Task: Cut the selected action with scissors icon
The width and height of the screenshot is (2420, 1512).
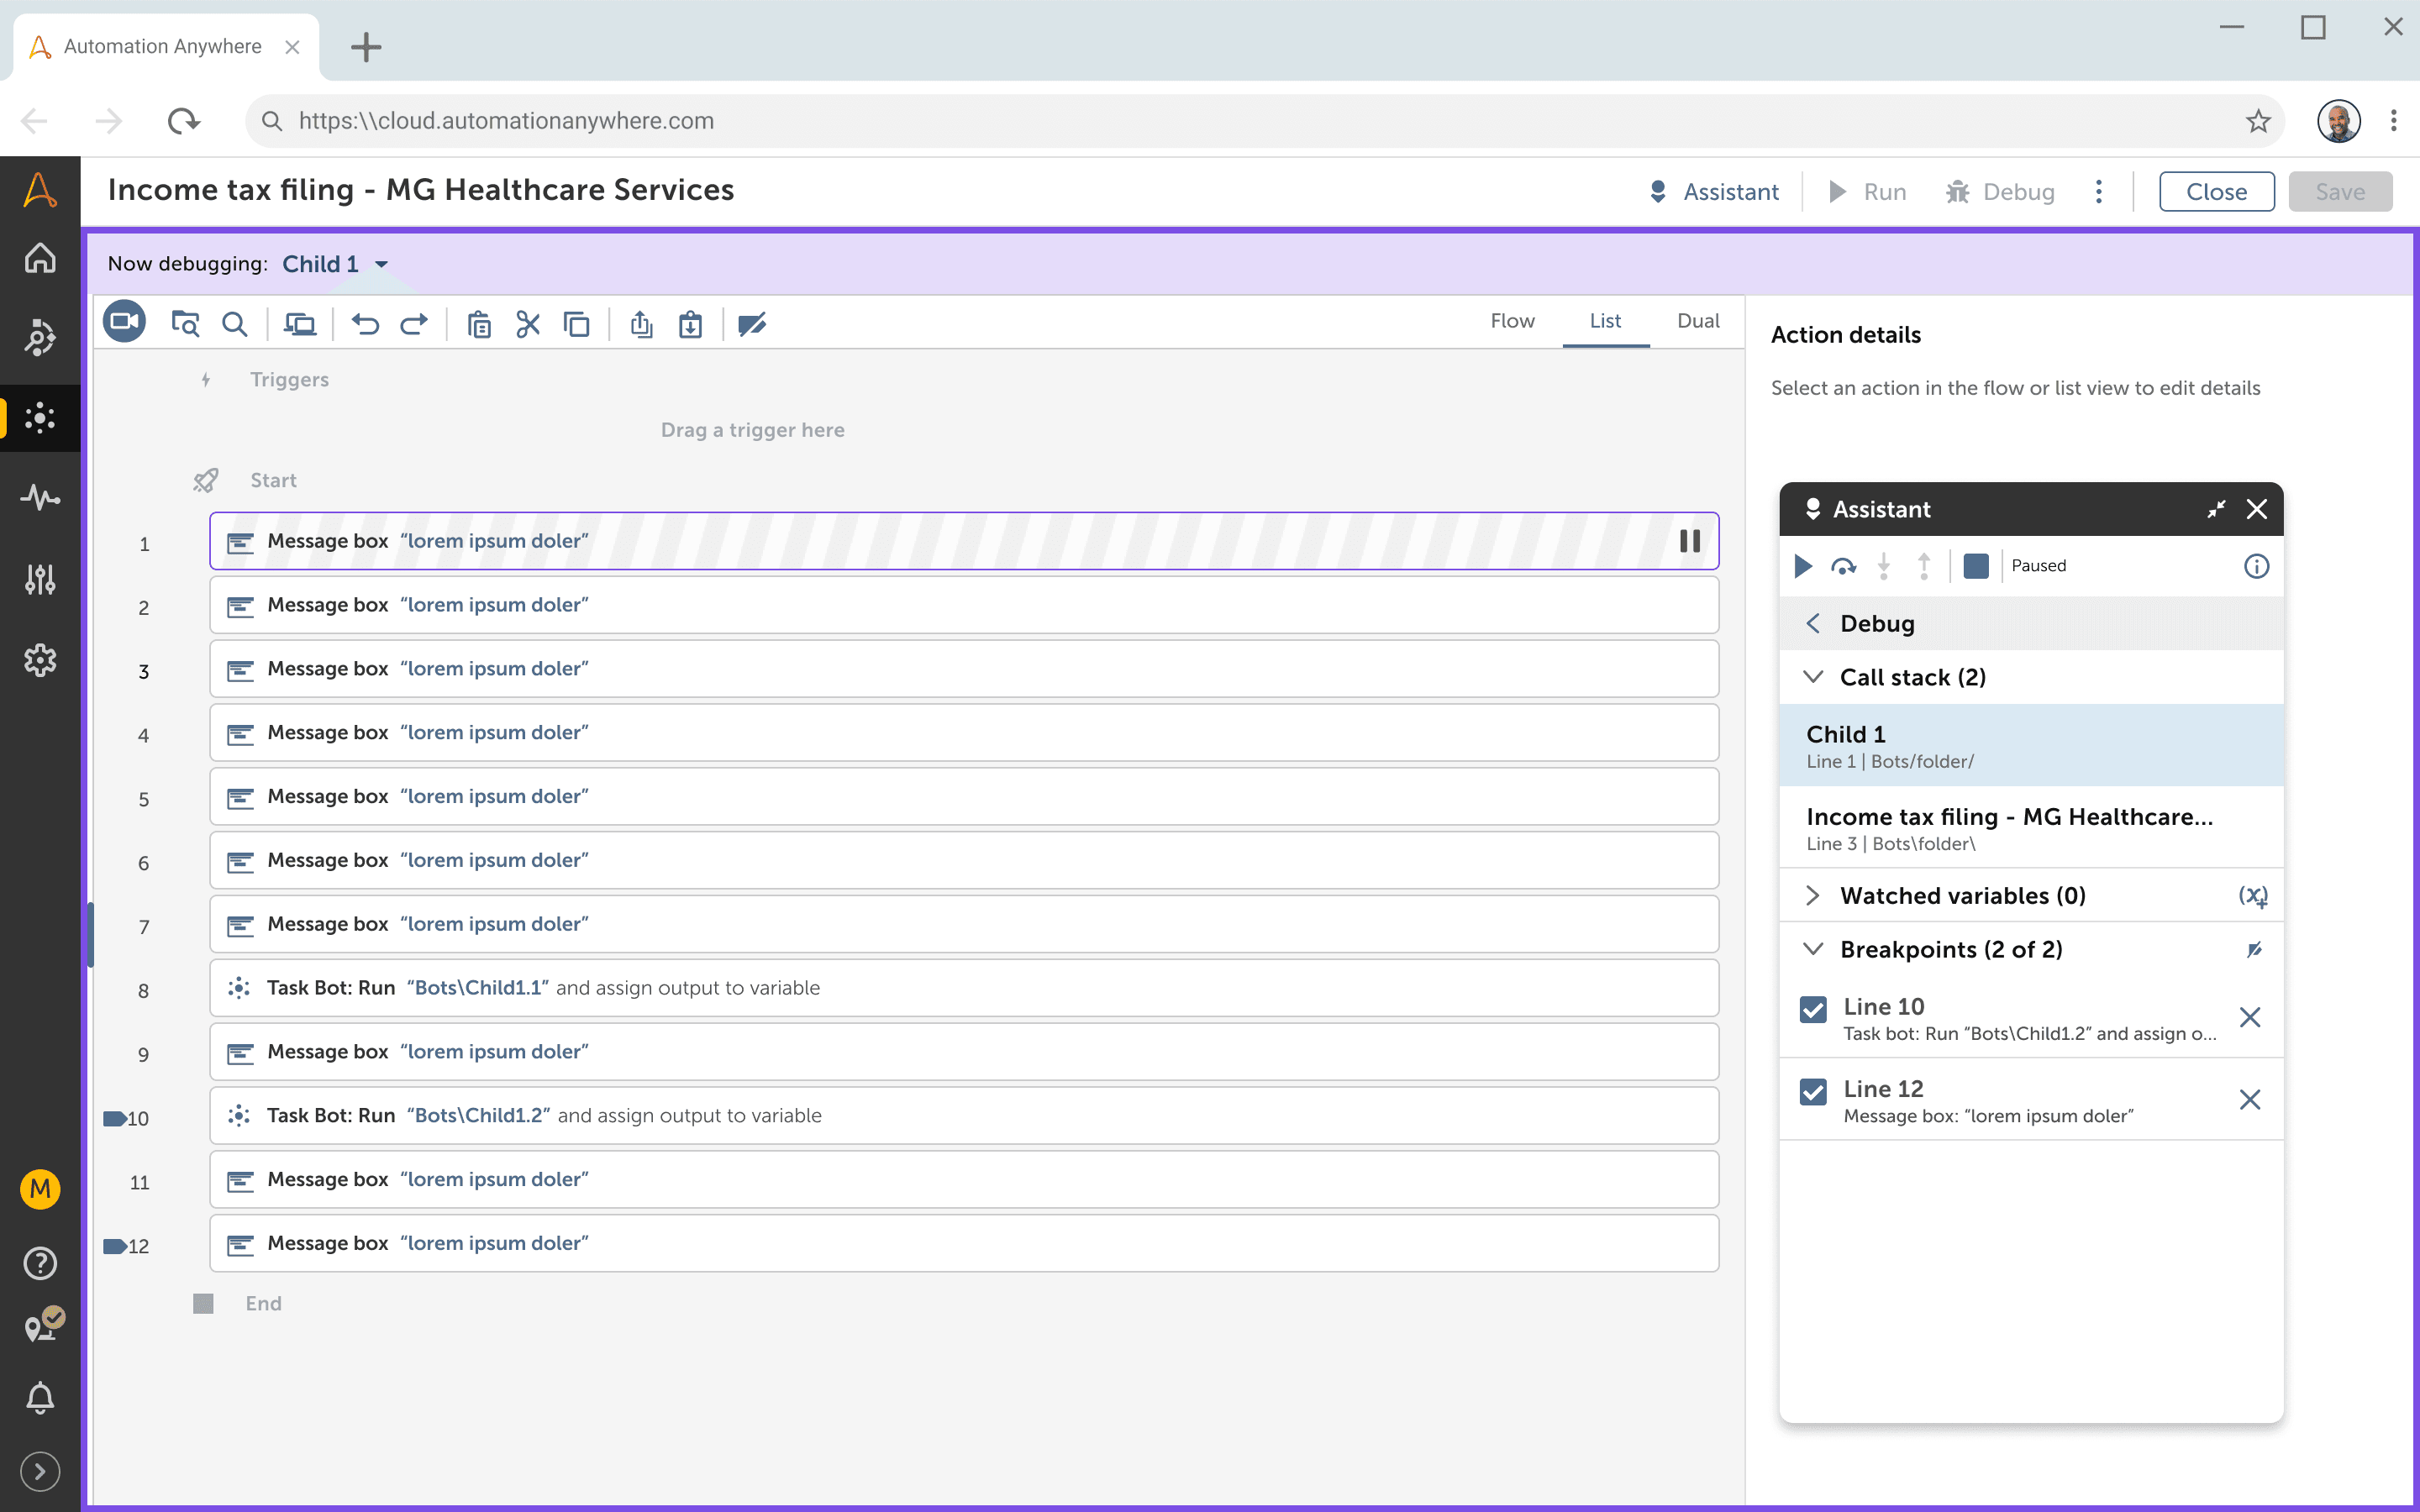Action: [x=528, y=324]
